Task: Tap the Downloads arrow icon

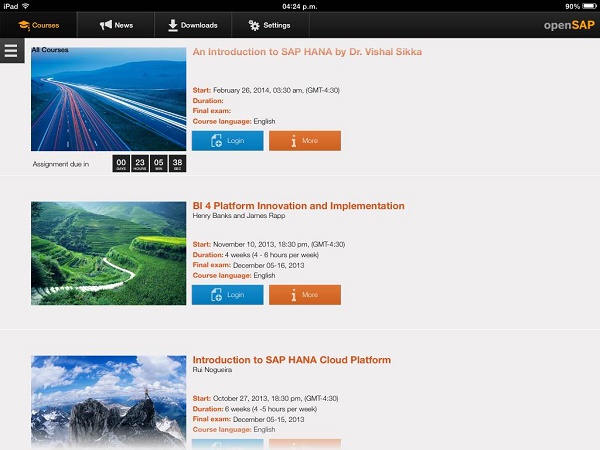Action: click(x=173, y=25)
